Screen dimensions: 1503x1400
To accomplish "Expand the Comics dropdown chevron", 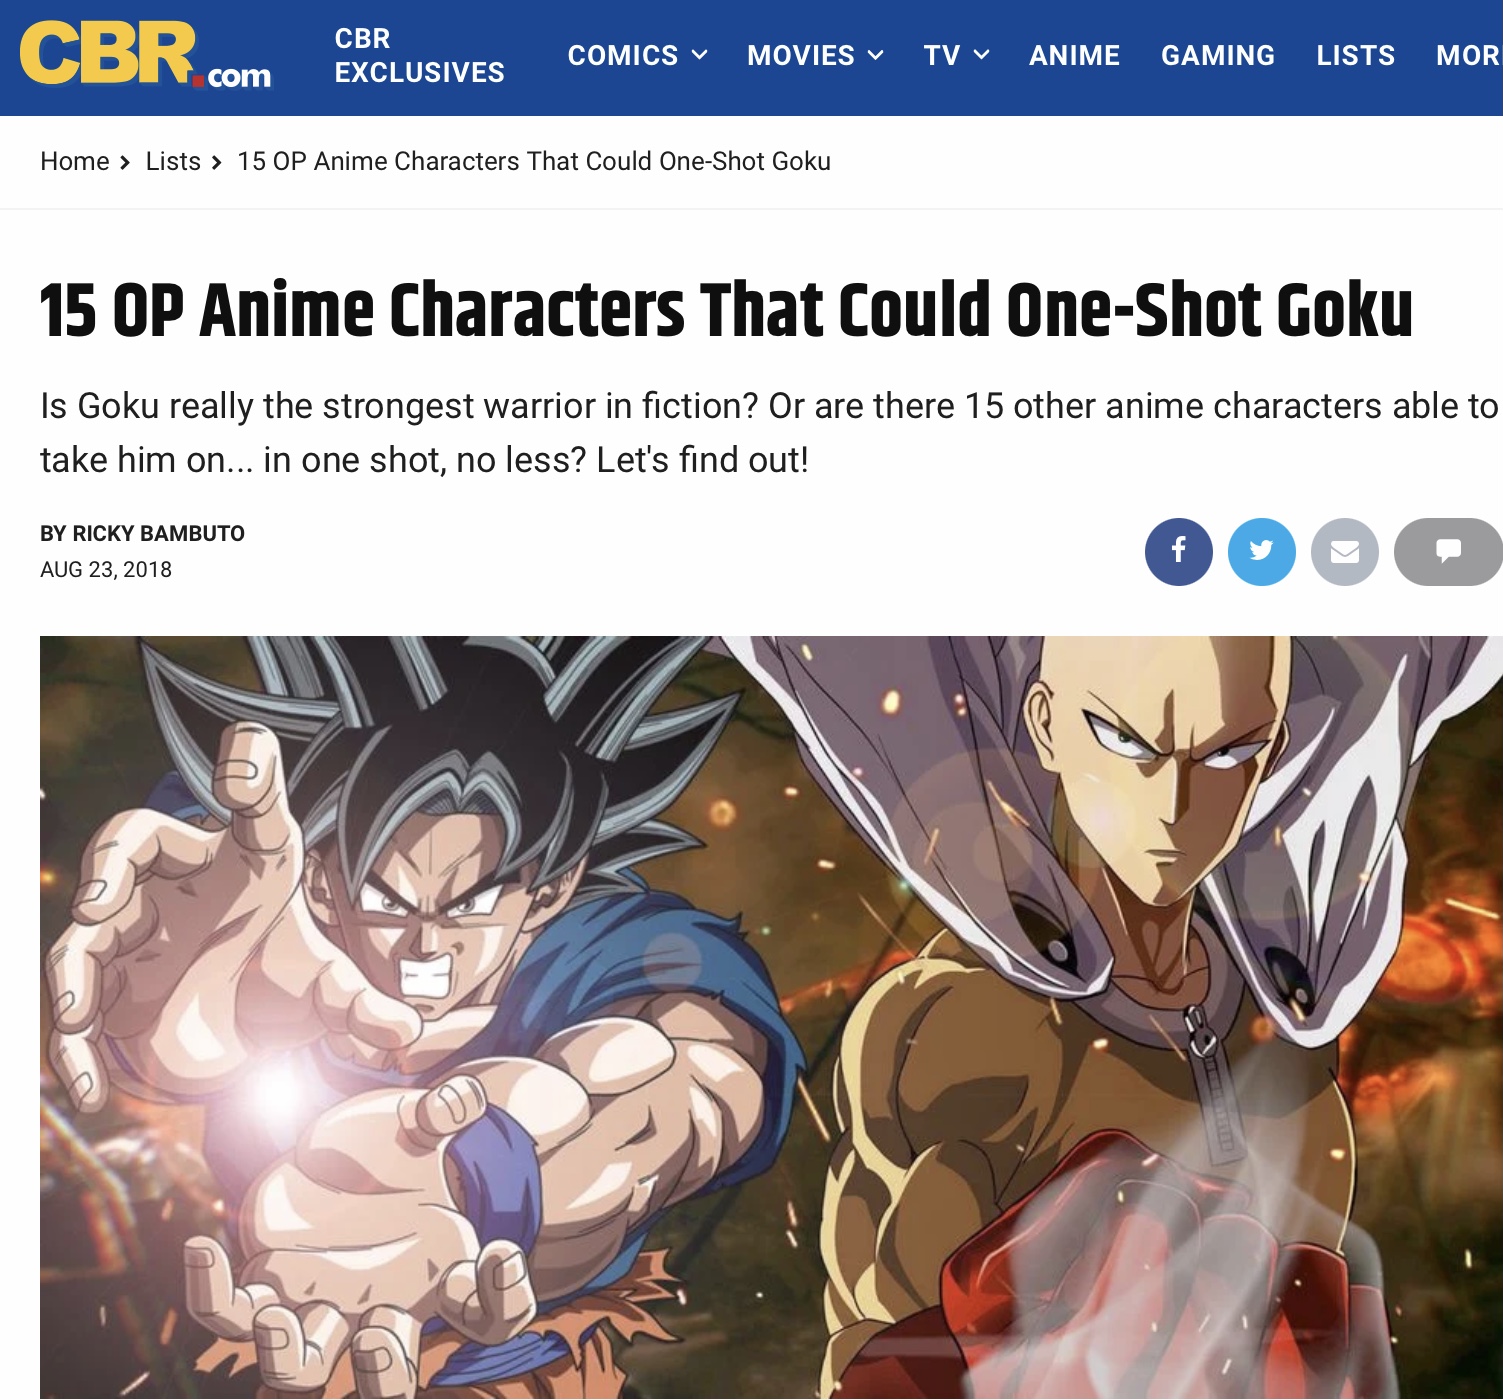I will tap(700, 55).
